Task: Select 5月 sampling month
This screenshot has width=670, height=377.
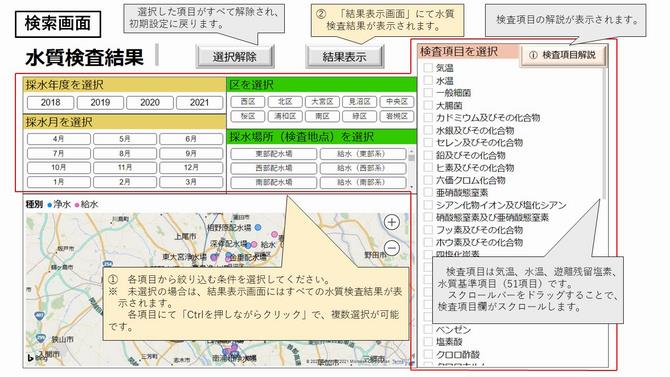Action: (125, 139)
